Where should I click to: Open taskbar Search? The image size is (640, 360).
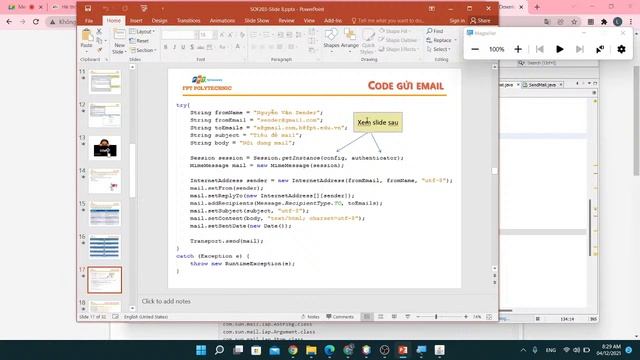click(219, 350)
